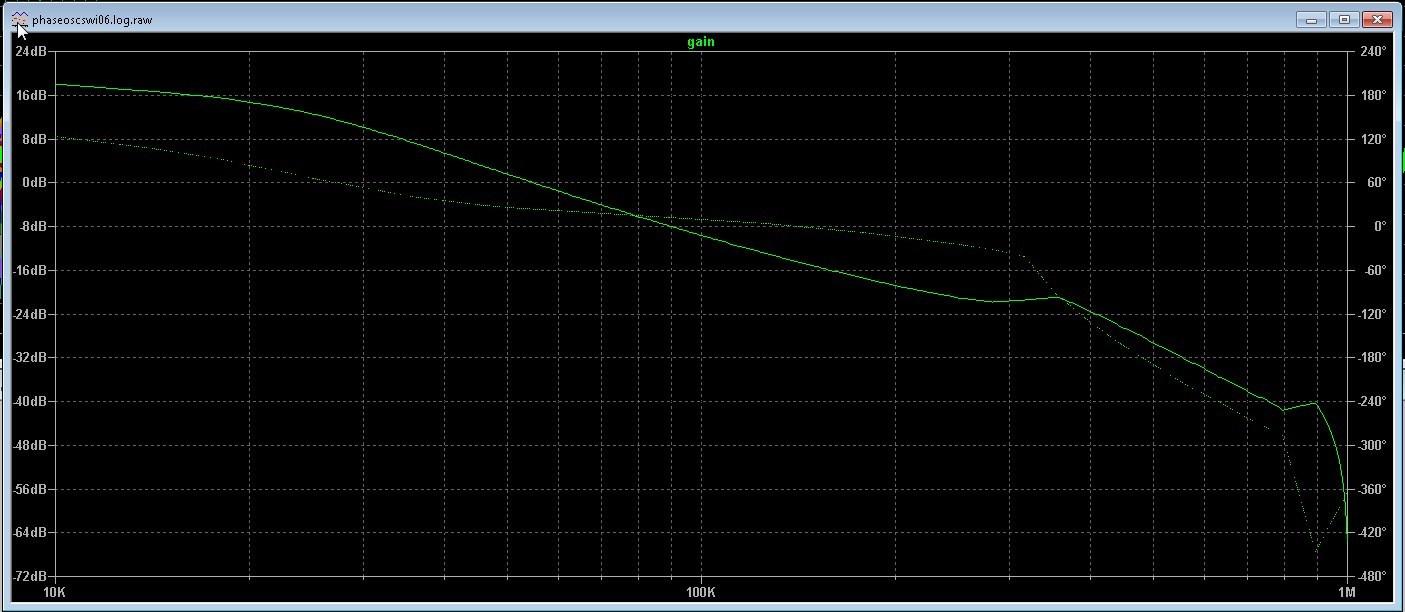Click the -40dB magnitude axis label
Viewport: 1405px width, 612px height.
[31, 402]
